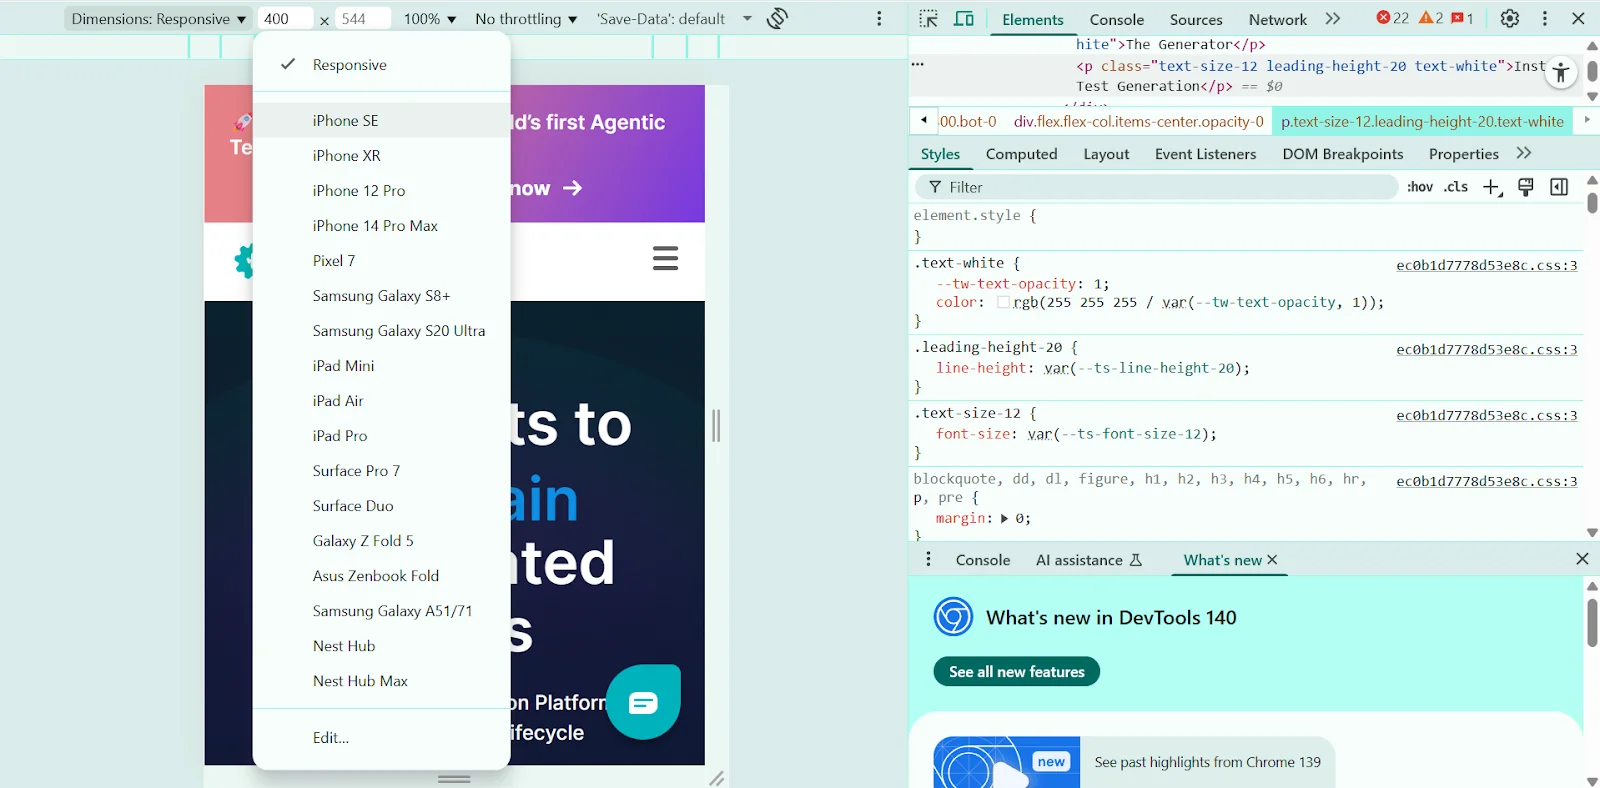1600x788 pixels.
Task: Click the div.flex.flex-col breadcrumb
Action: pos(1138,121)
